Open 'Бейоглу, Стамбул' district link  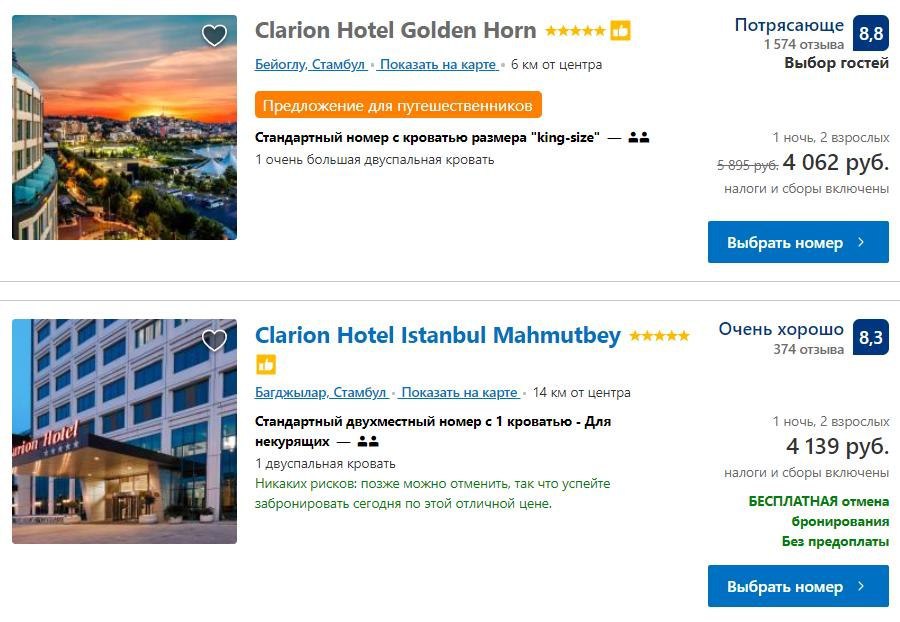point(310,65)
